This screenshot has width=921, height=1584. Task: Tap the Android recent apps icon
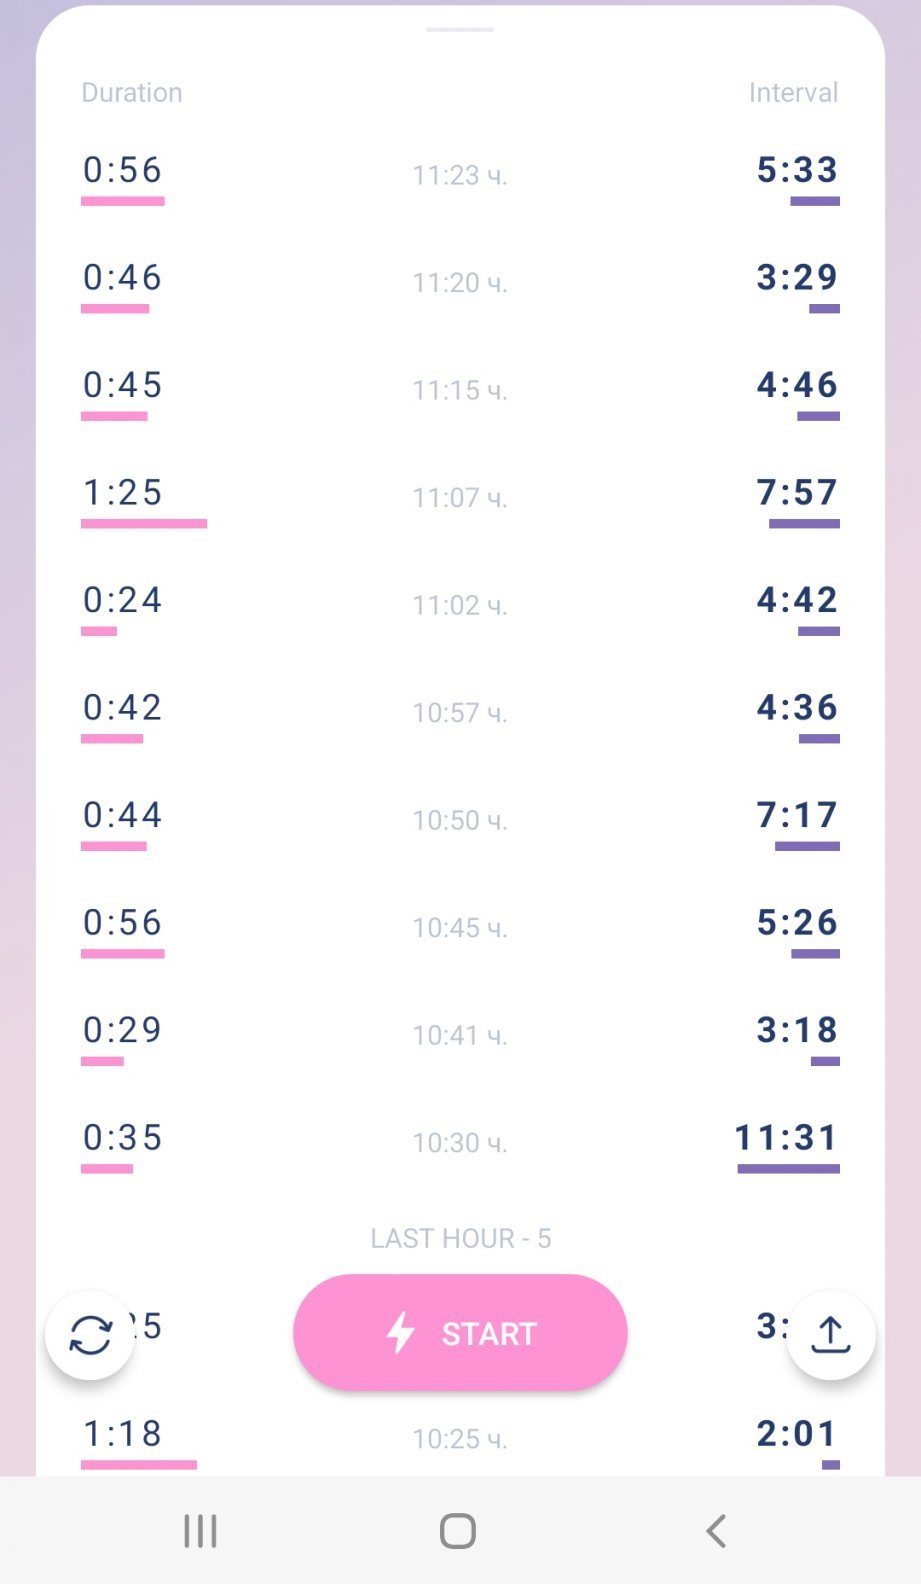click(x=200, y=1531)
